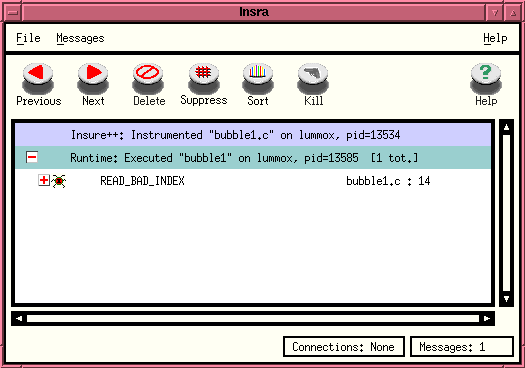Screen dimensions: 525x368
Task: Click the bubble1.c : 14 location
Action: (388, 181)
